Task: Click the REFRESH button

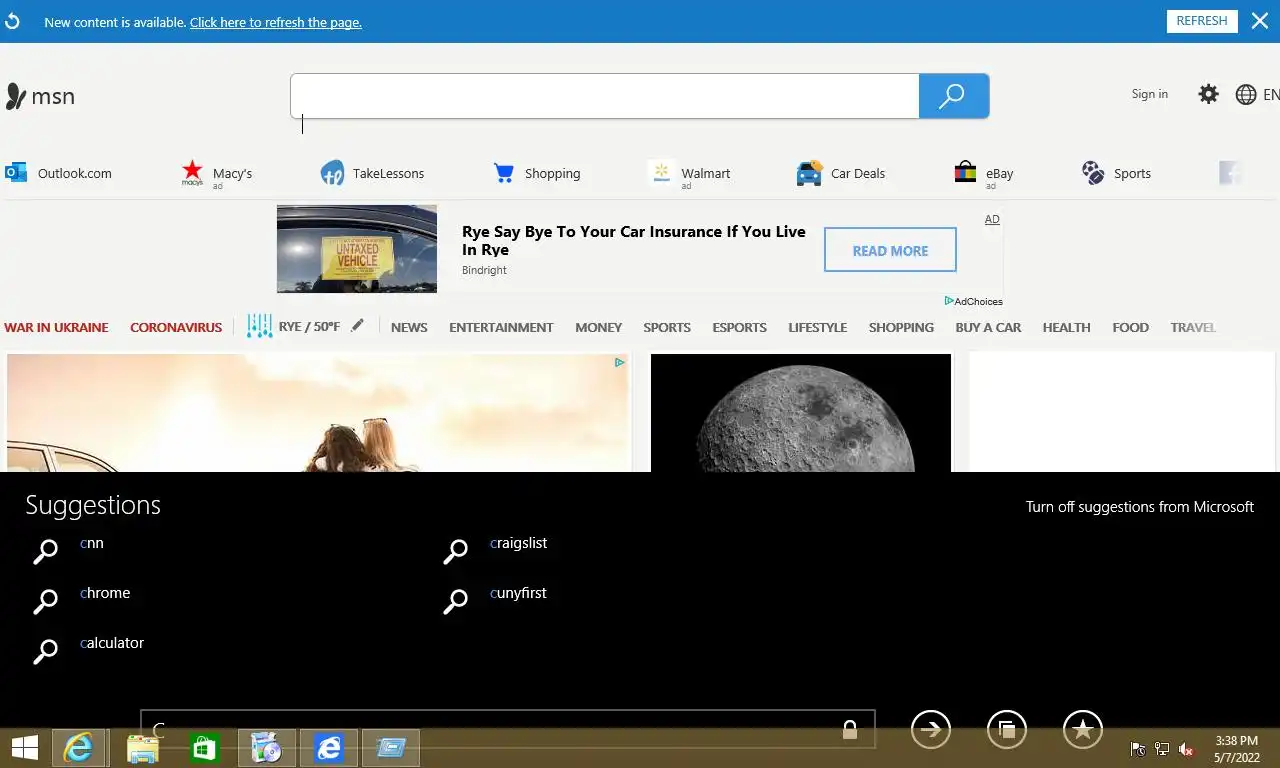Action: (x=1202, y=21)
